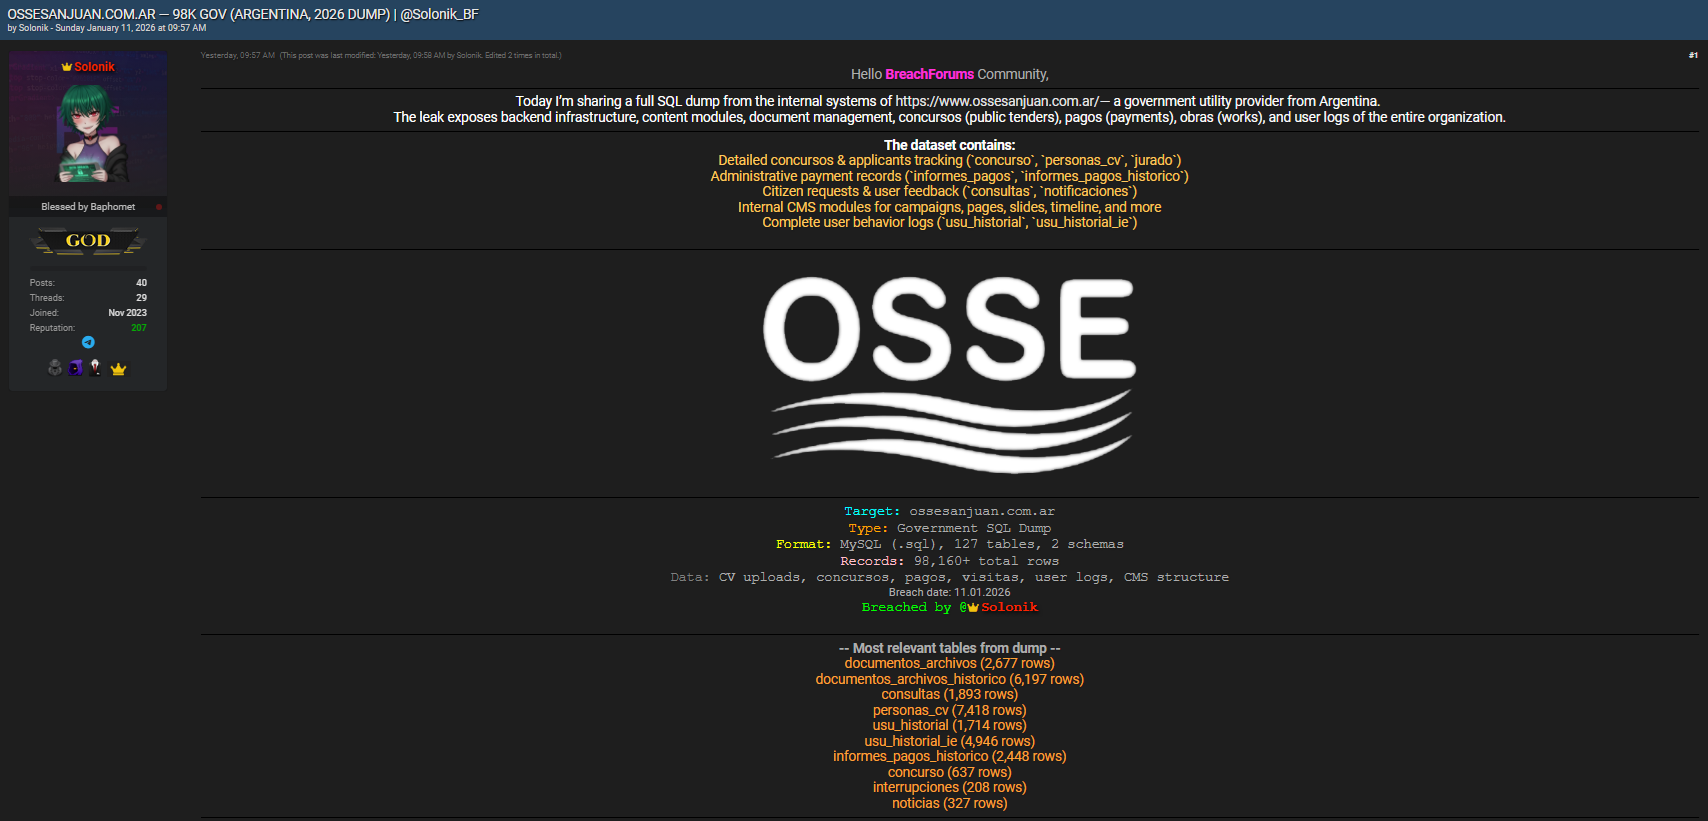The height and width of the screenshot is (821, 1708).
Task: Click the thread title OSSESANJUAN.COM.AR header
Action: (x=243, y=14)
